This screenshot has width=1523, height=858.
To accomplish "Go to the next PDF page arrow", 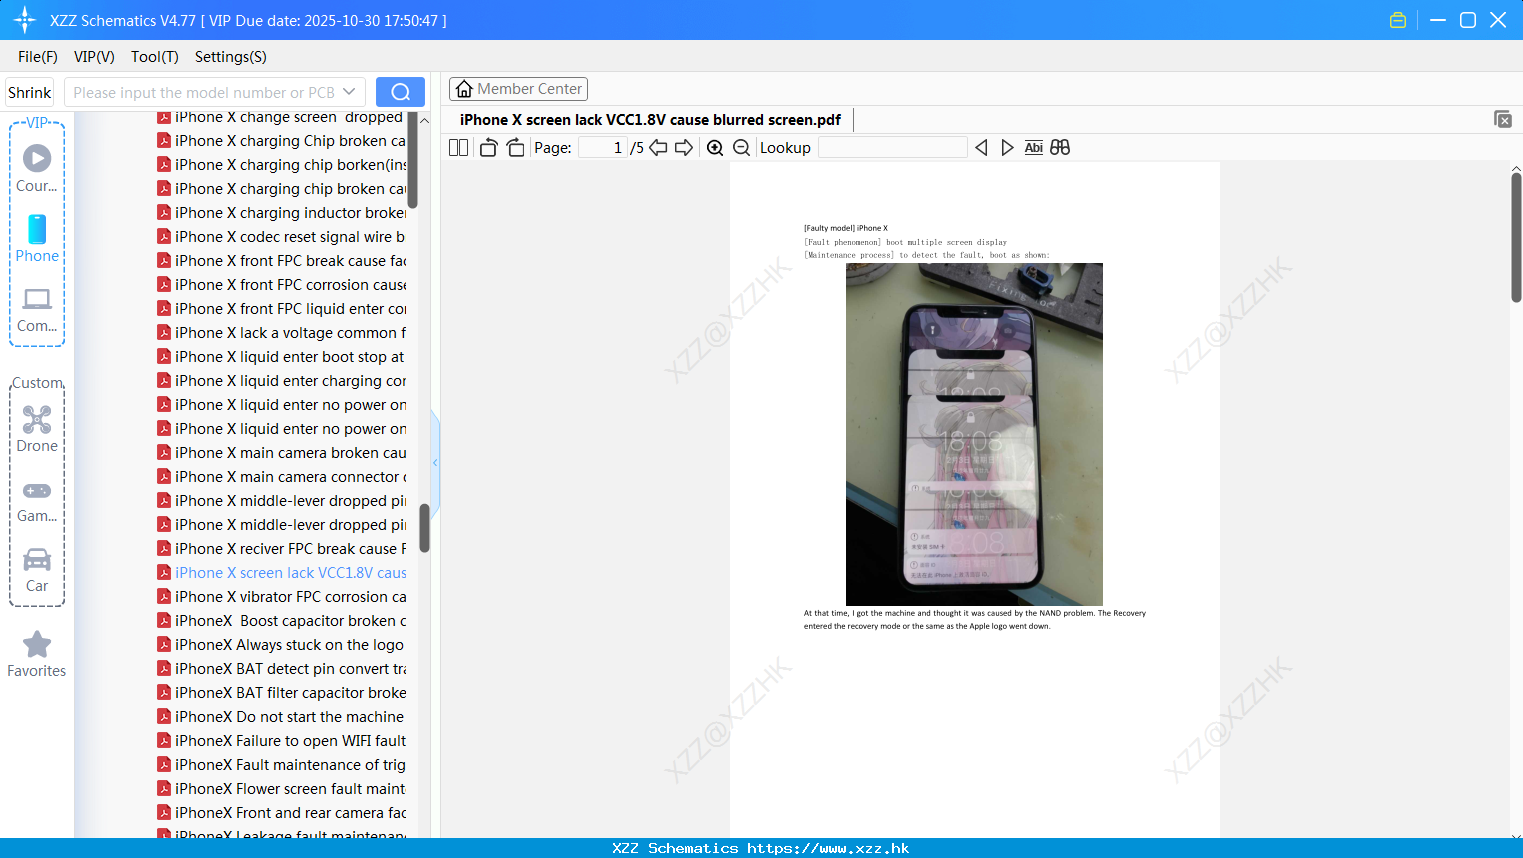I will (x=684, y=148).
